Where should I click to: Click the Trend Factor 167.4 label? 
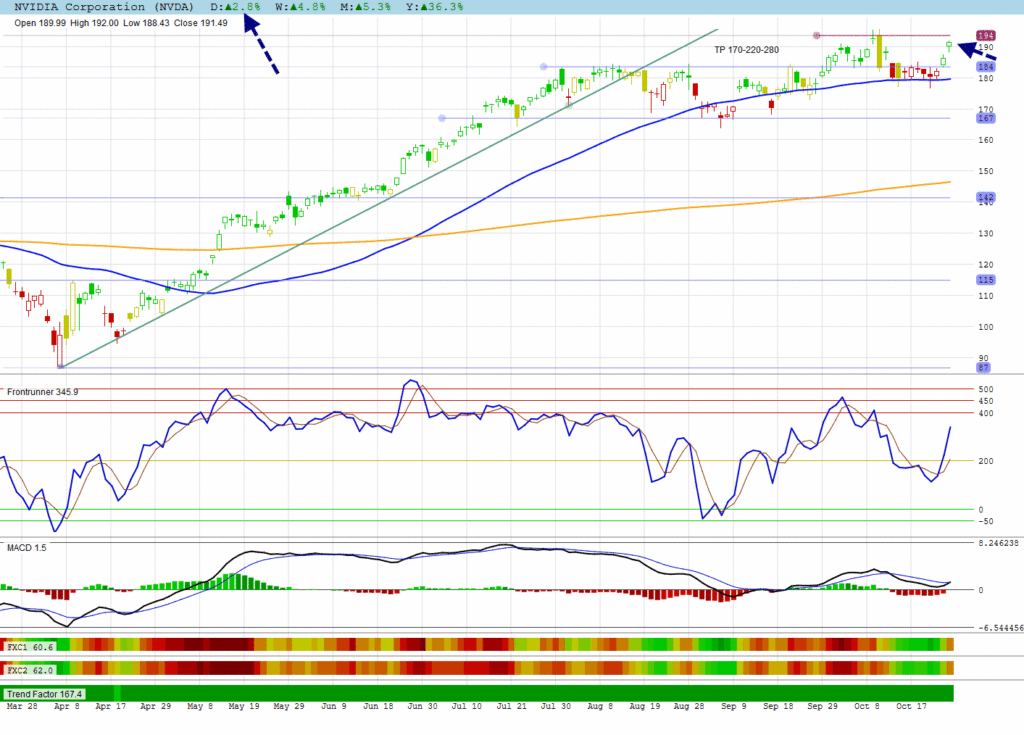coord(46,693)
